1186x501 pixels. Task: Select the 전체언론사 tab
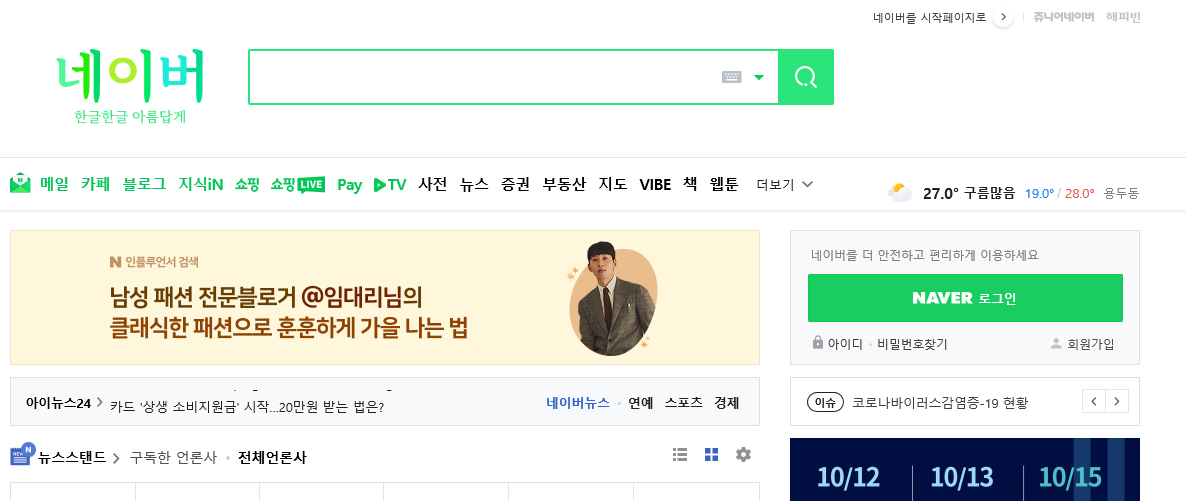tap(272, 457)
